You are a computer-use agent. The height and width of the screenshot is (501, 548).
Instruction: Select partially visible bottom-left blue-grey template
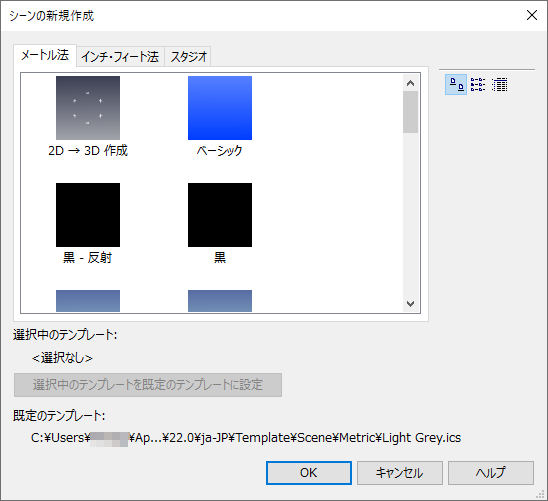[88, 301]
